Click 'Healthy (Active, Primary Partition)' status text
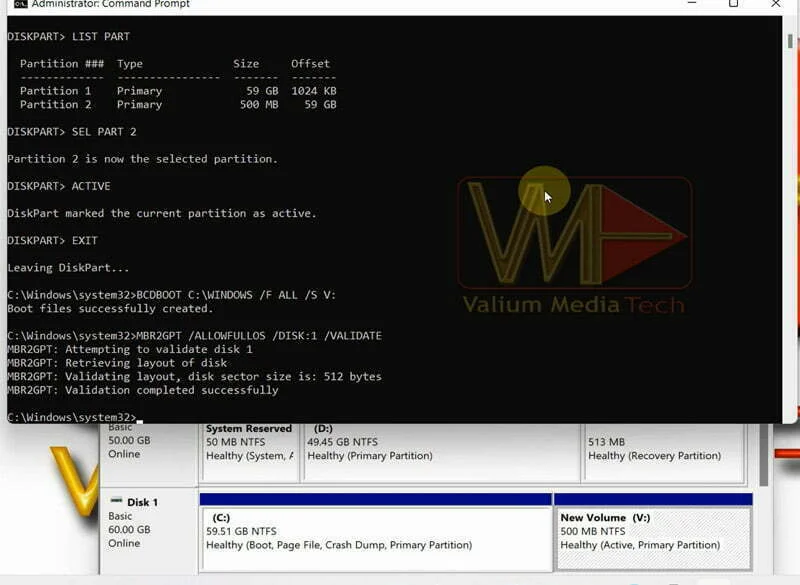The width and height of the screenshot is (800, 585). (x=640, y=545)
